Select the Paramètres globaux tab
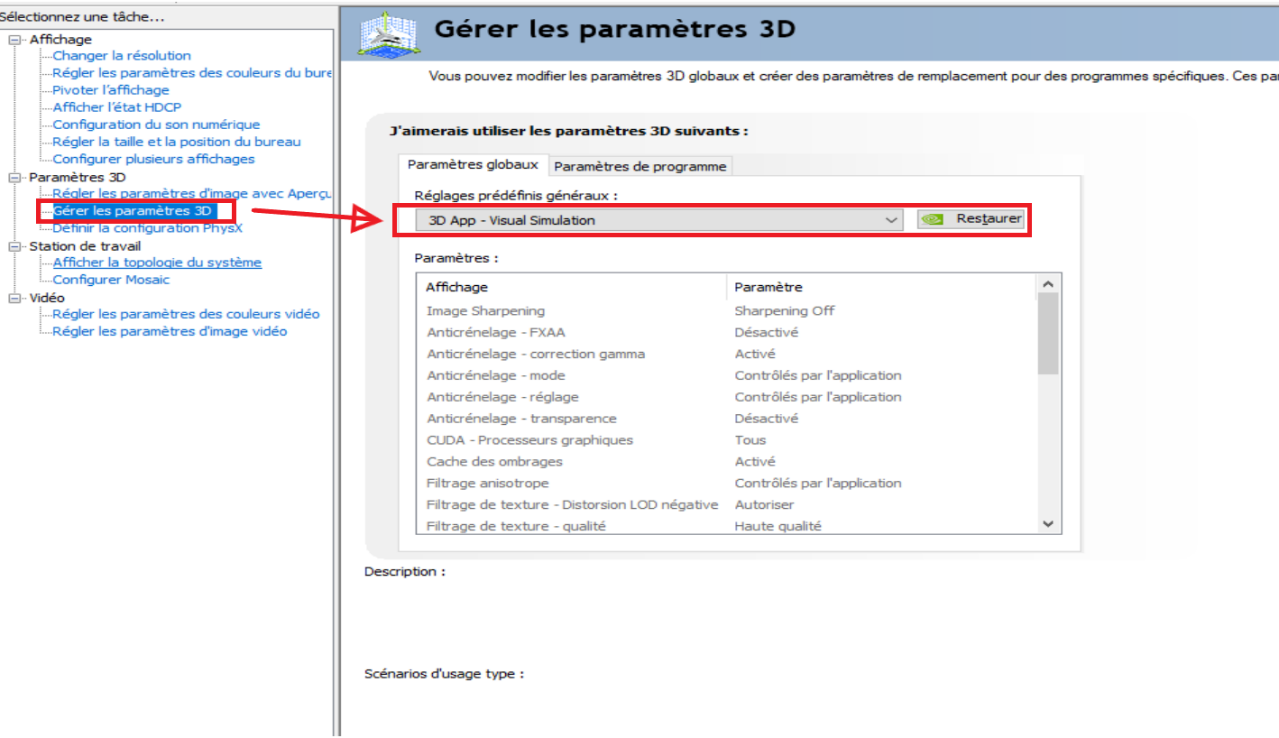The width and height of the screenshot is (1279, 738). (473, 165)
